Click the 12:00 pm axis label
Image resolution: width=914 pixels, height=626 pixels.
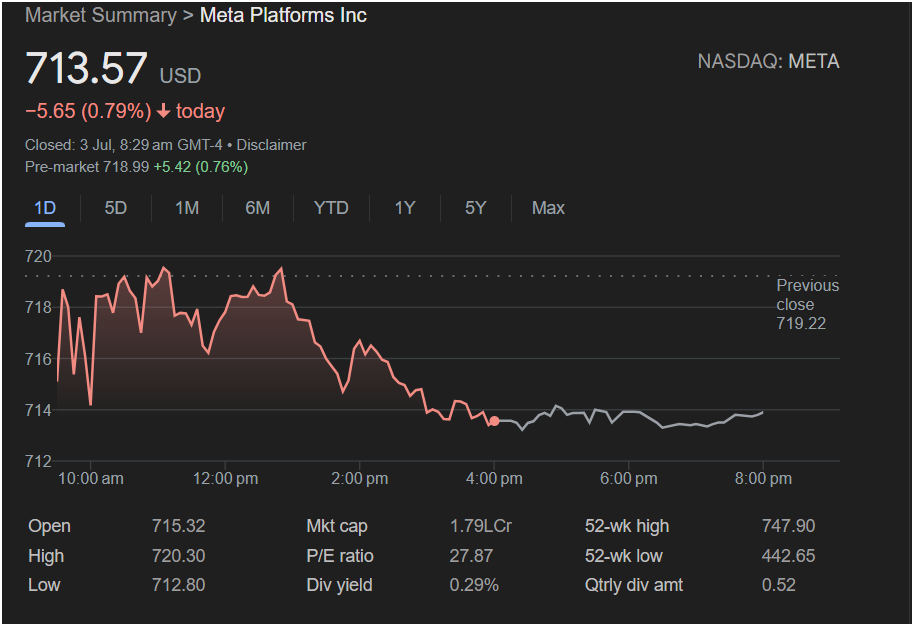(x=225, y=479)
